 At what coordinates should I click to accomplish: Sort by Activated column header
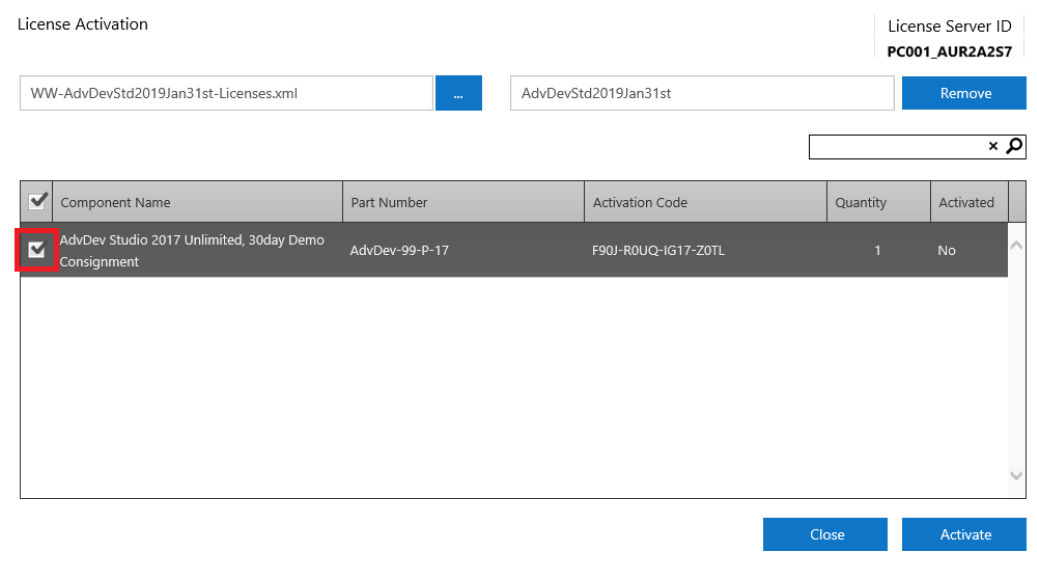[x=970, y=202]
